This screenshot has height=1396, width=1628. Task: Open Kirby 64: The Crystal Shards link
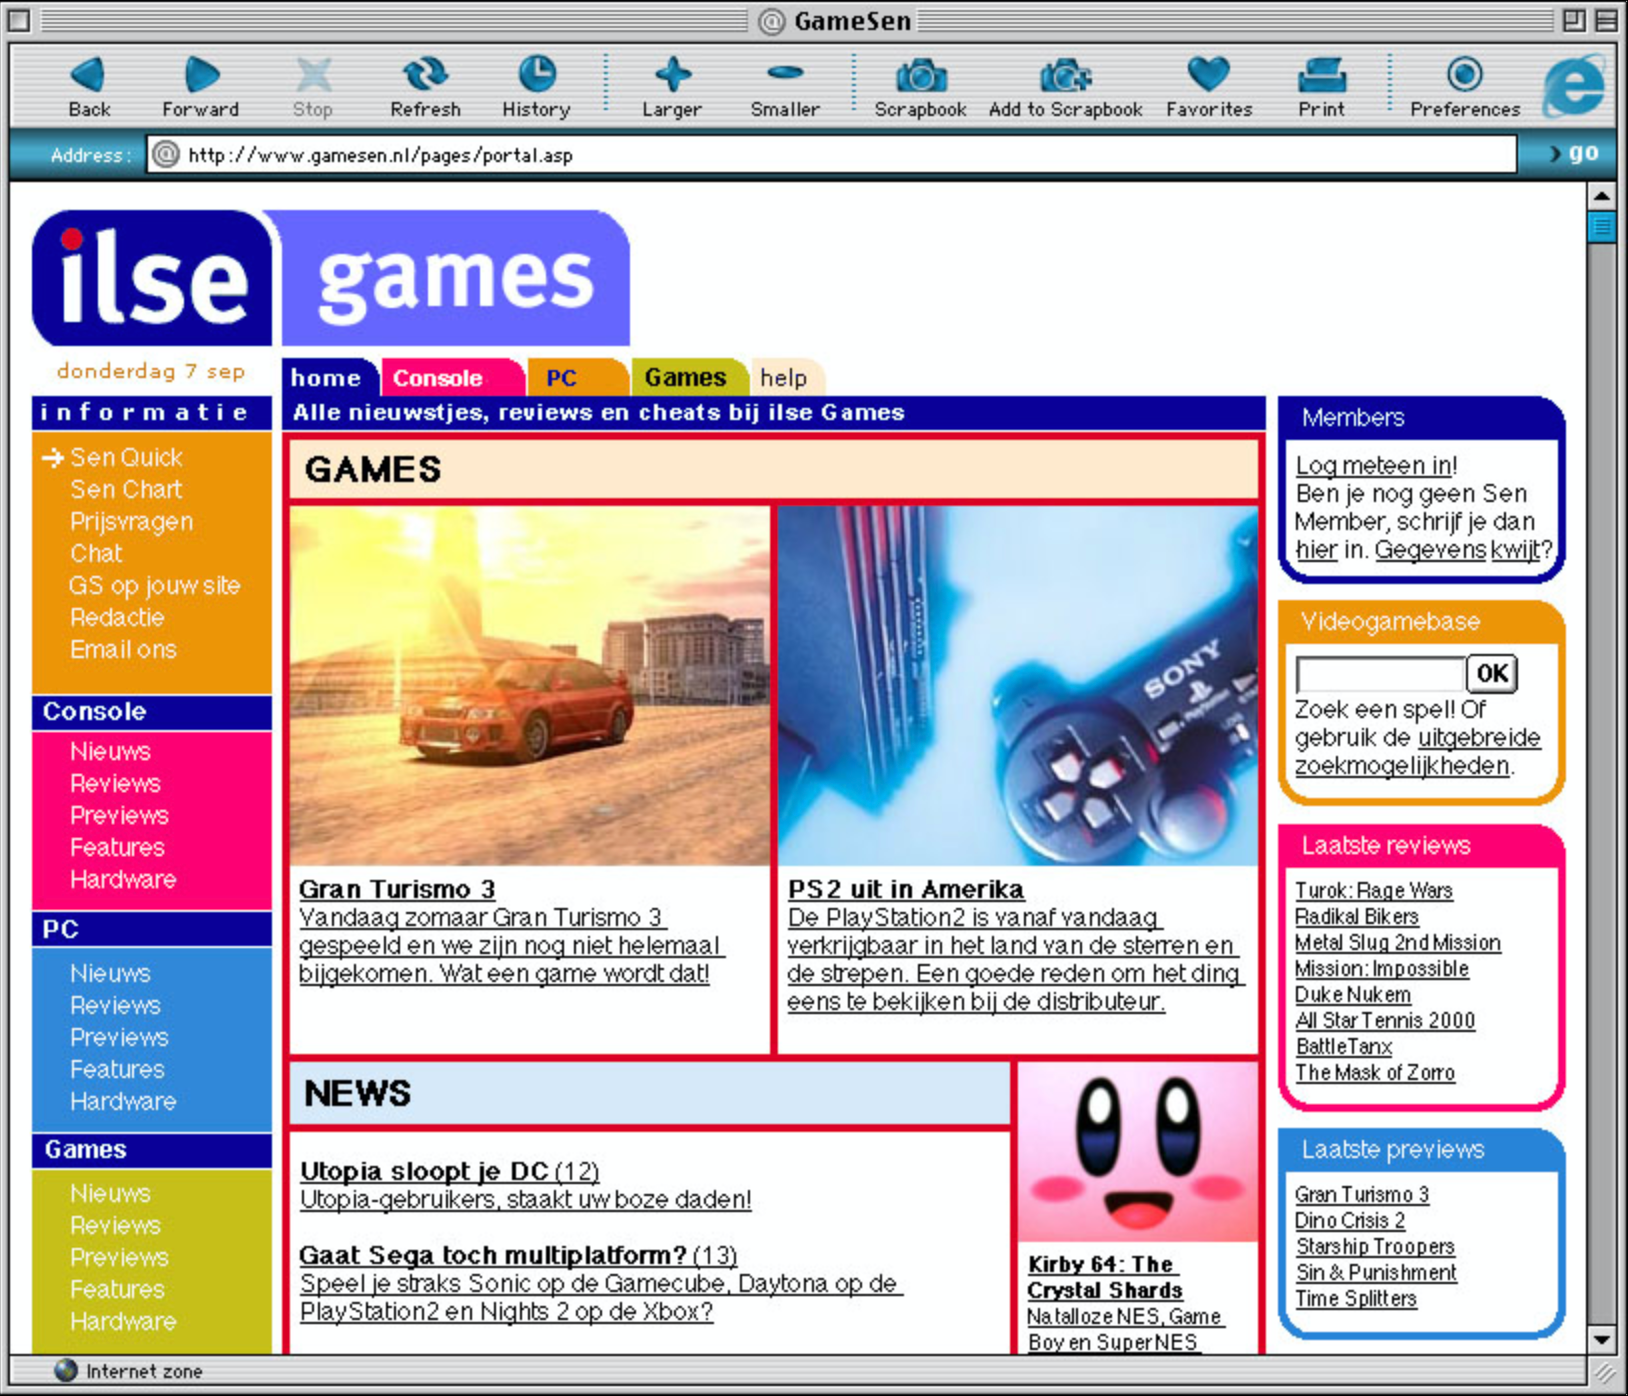coord(1104,1277)
